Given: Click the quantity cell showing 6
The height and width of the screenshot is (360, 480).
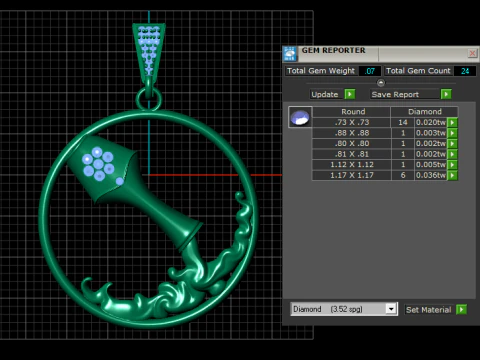Looking at the screenshot, I should (x=403, y=175).
